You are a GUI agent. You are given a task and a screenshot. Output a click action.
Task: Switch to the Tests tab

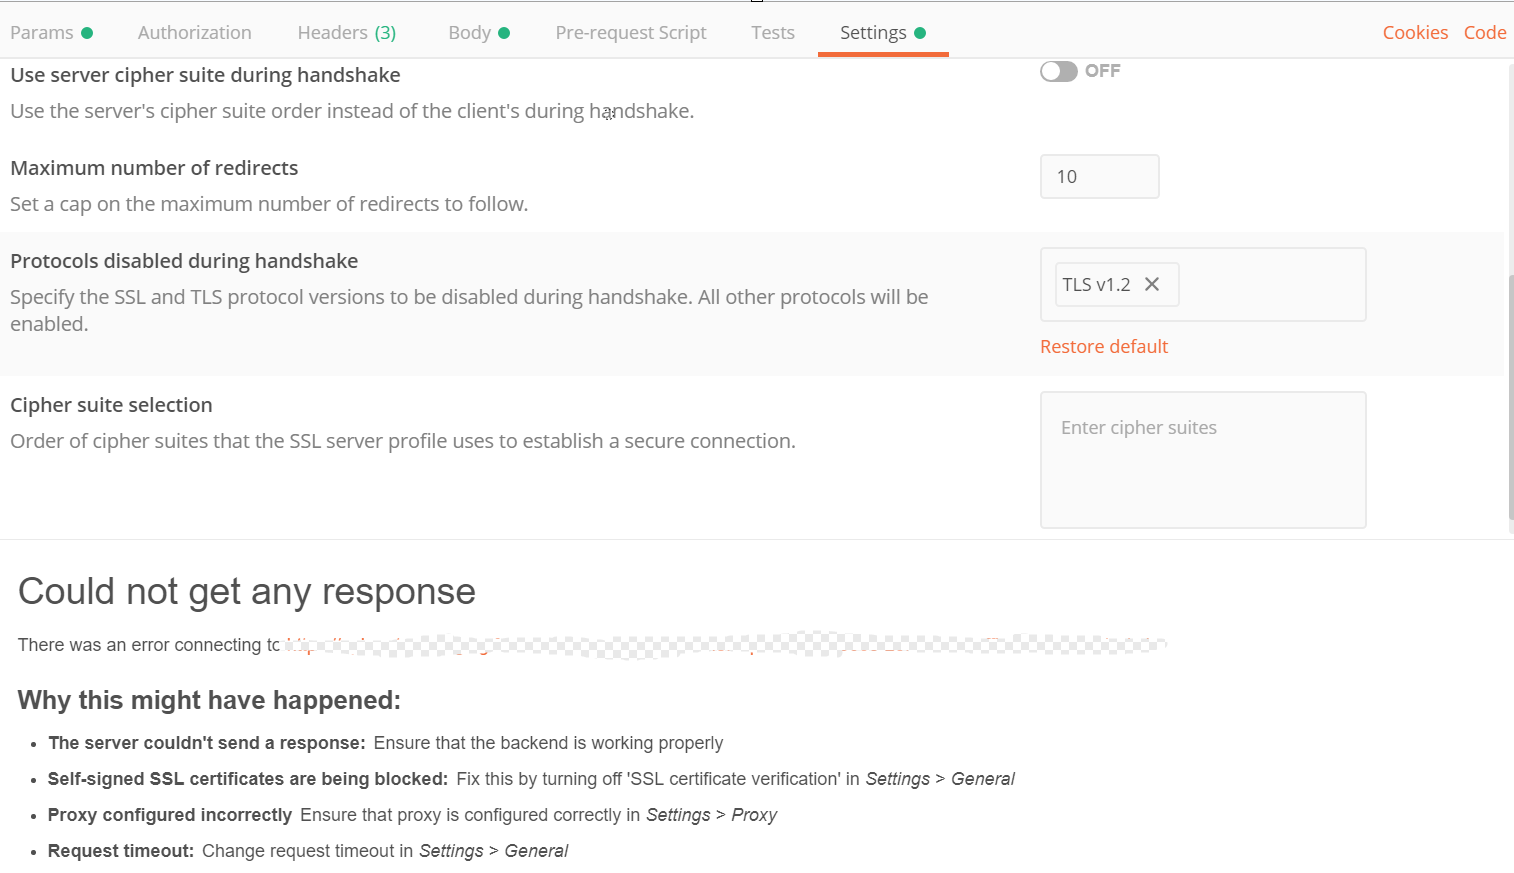coord(773,33)
